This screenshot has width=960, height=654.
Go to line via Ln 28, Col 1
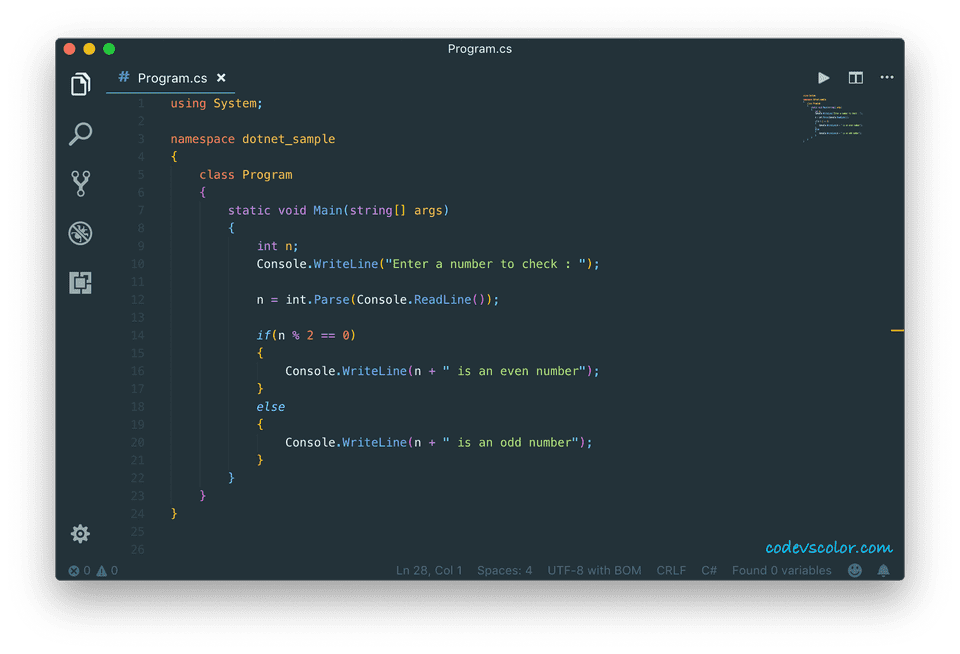click(429, 570)
